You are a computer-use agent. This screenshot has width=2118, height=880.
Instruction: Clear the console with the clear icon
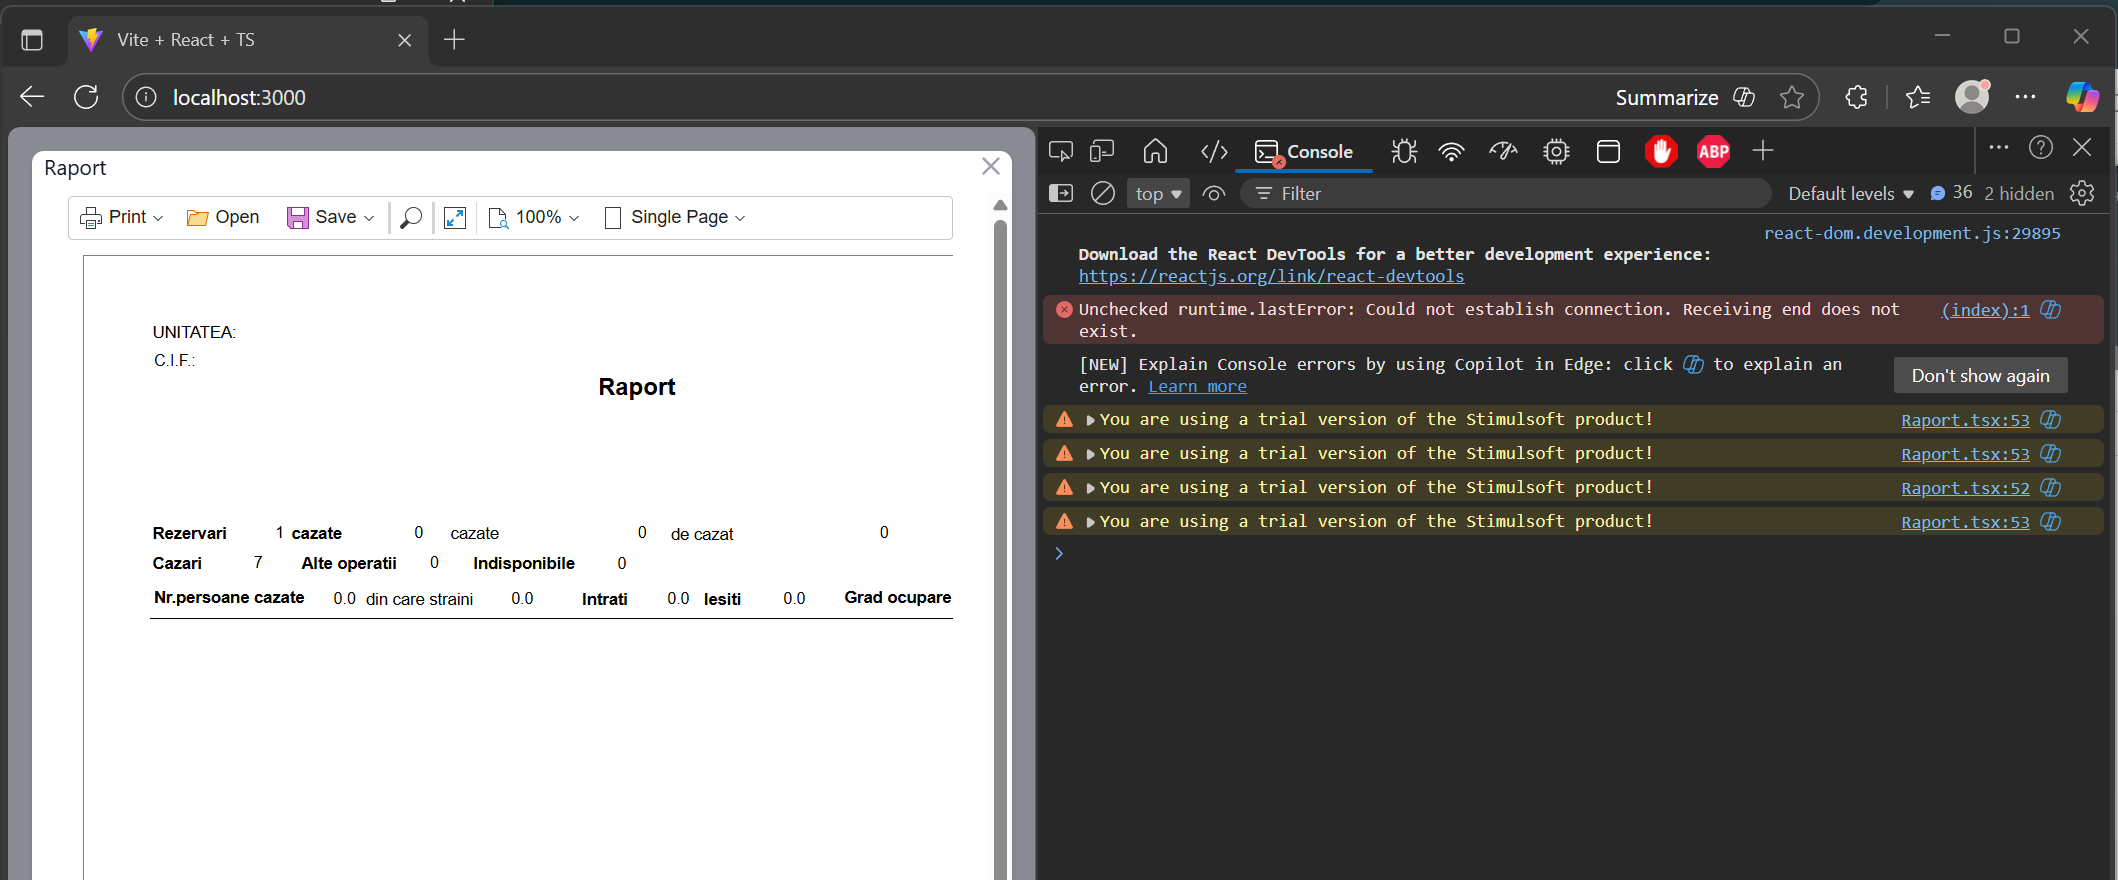tap(1102, 194)
